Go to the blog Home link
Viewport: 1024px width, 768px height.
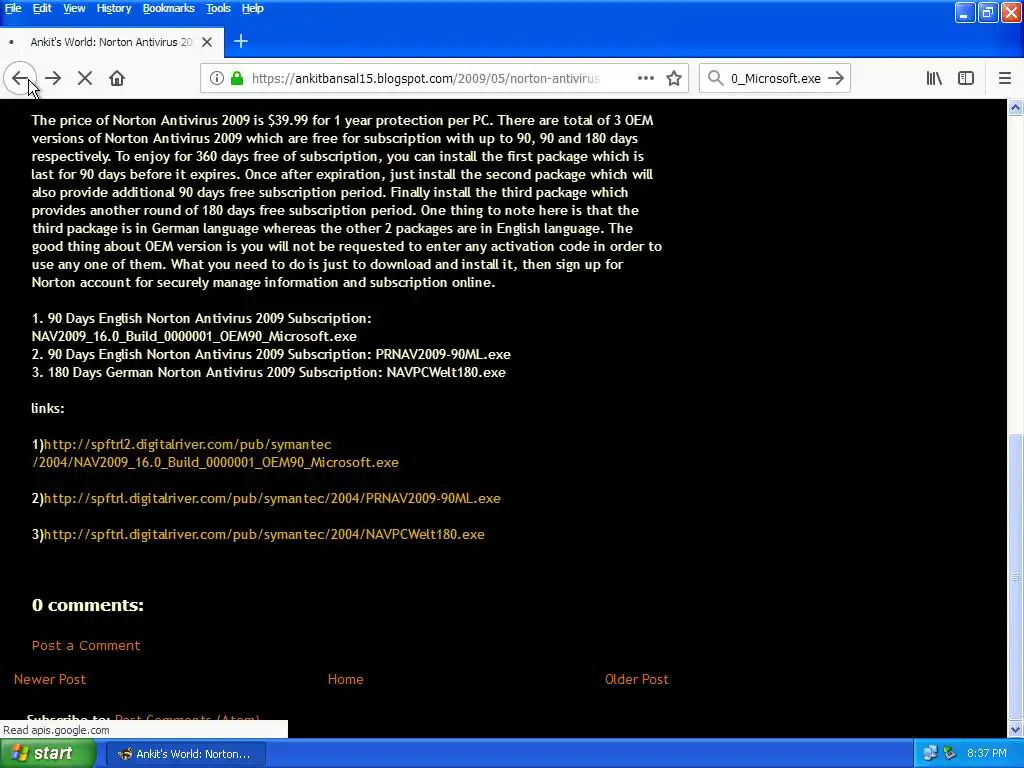[x=345, y=679]
